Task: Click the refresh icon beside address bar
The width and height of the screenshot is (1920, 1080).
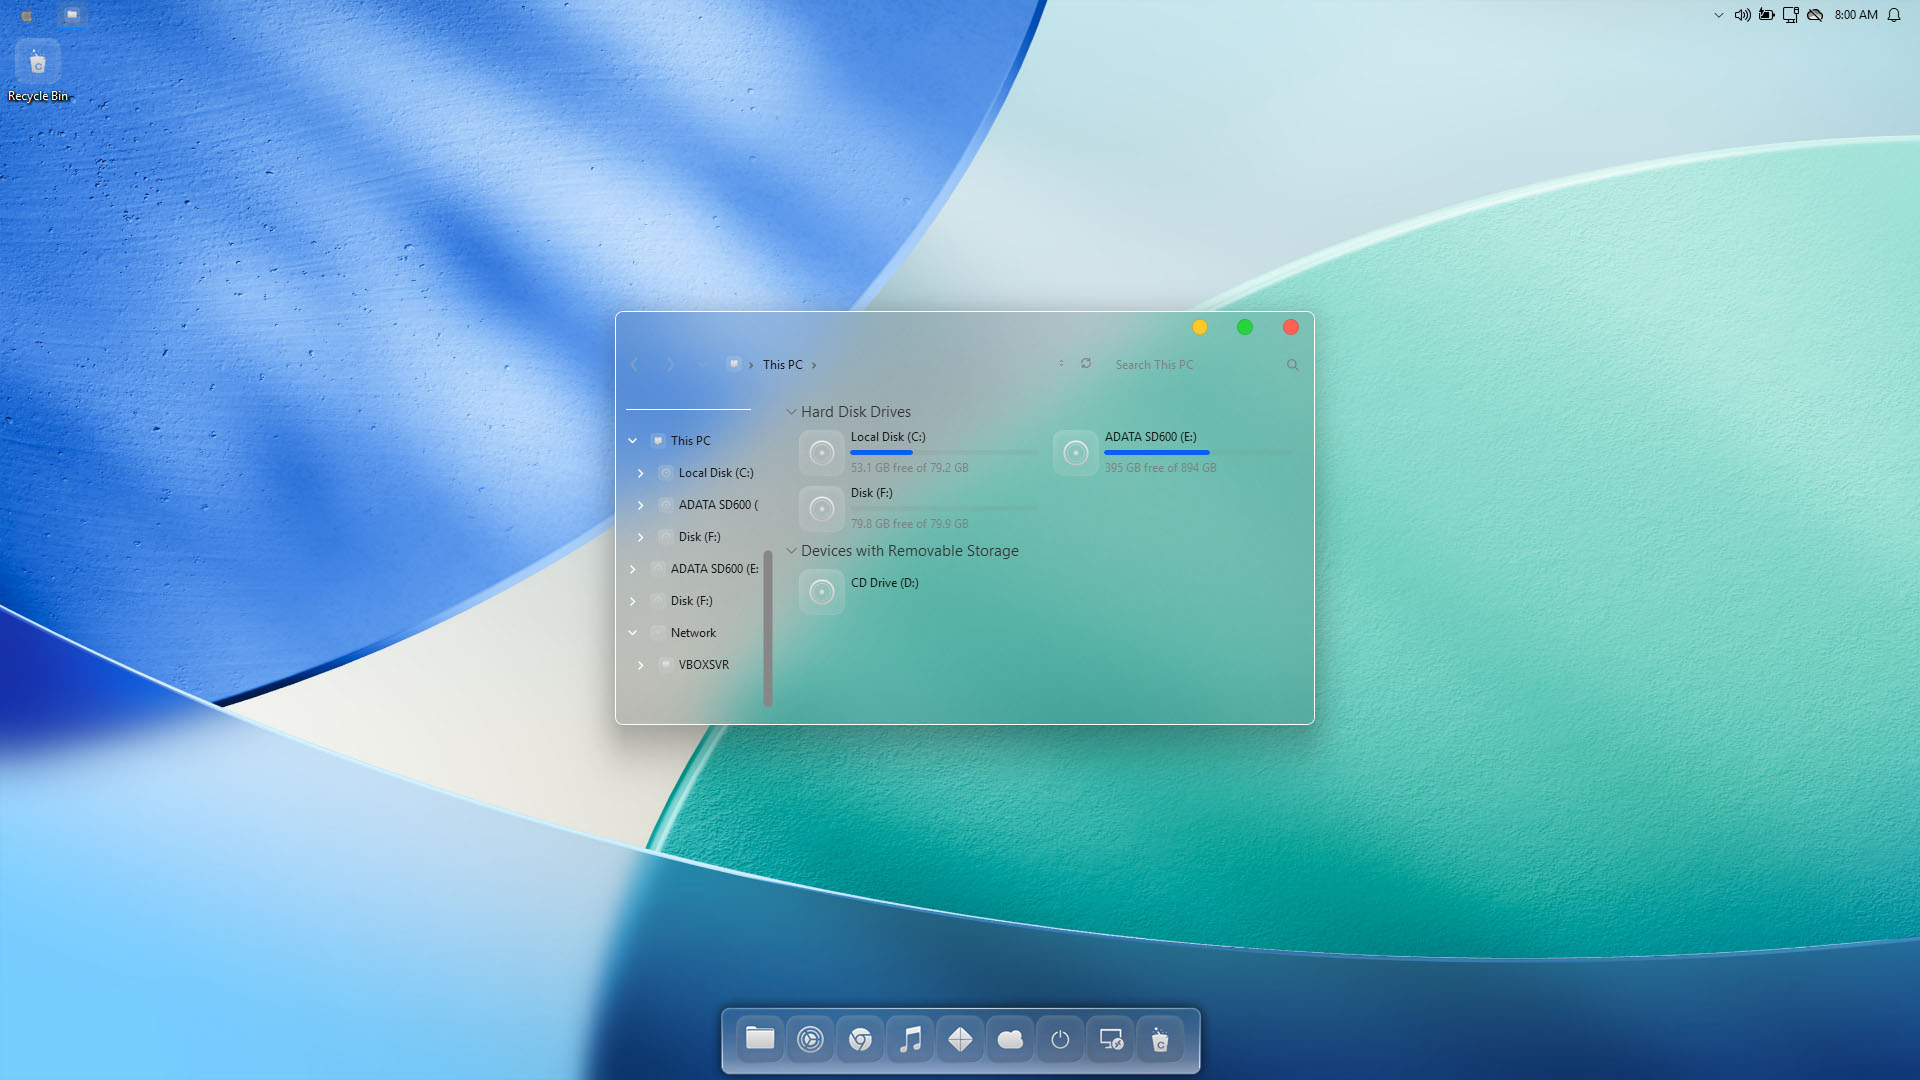Action: coord(1086,364)
